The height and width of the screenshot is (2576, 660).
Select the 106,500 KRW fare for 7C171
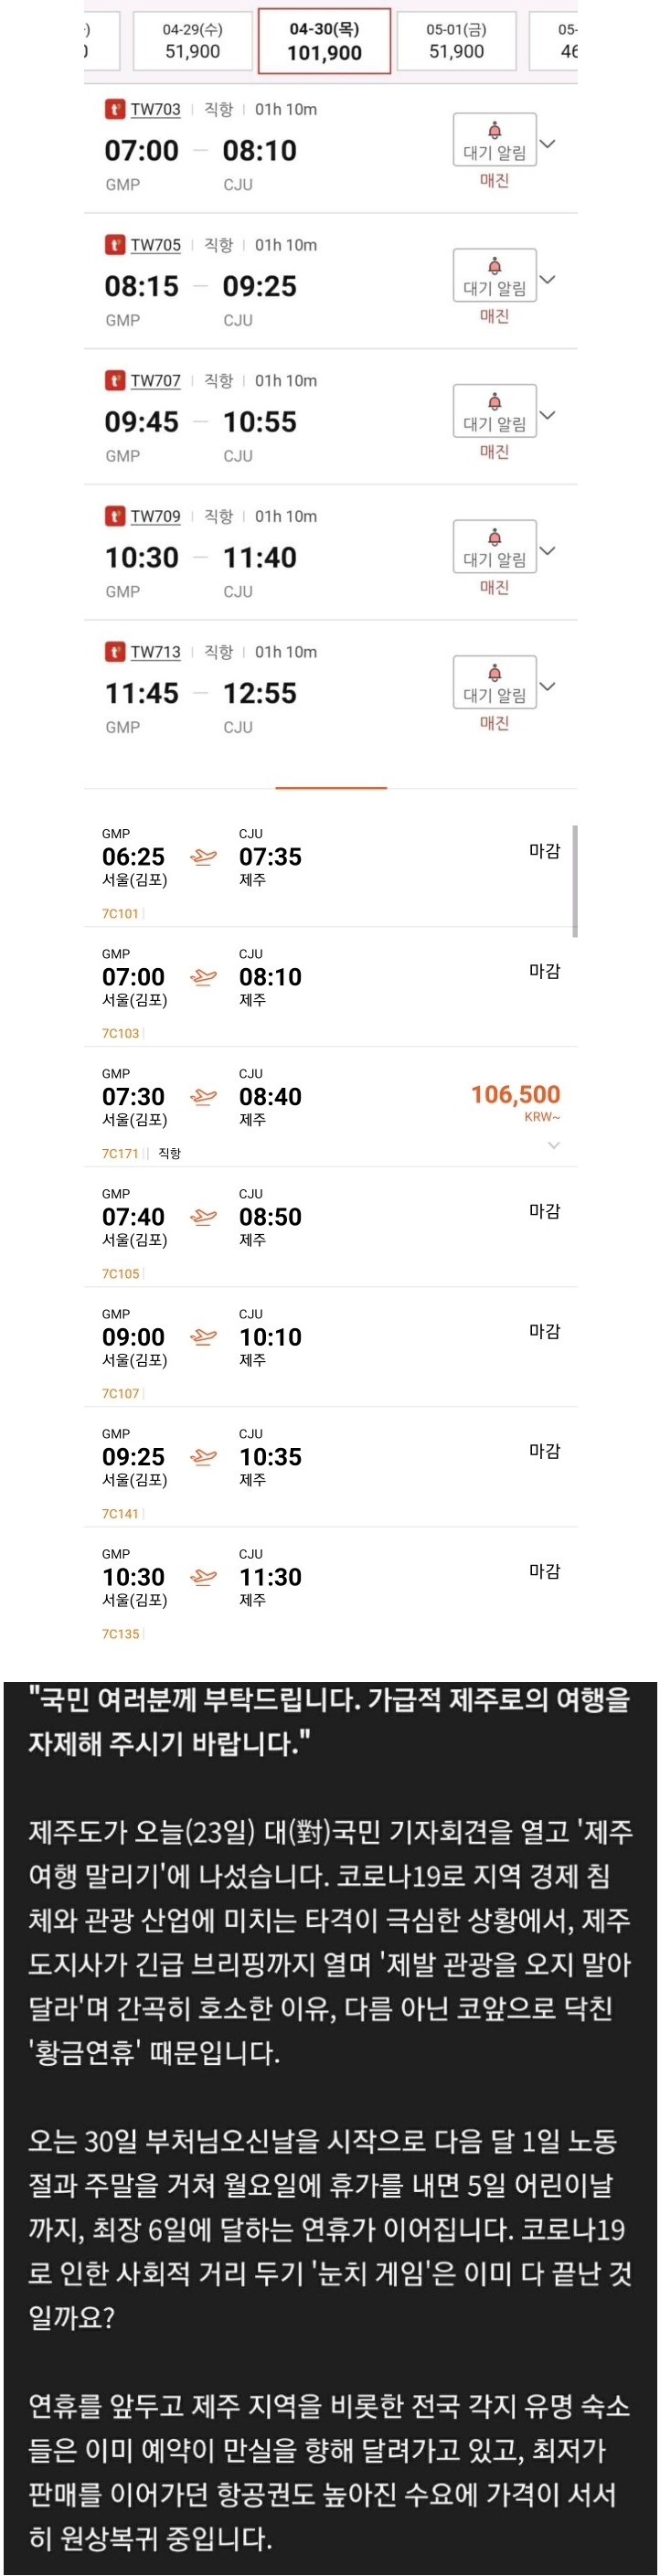click(x=515, y=1096)
